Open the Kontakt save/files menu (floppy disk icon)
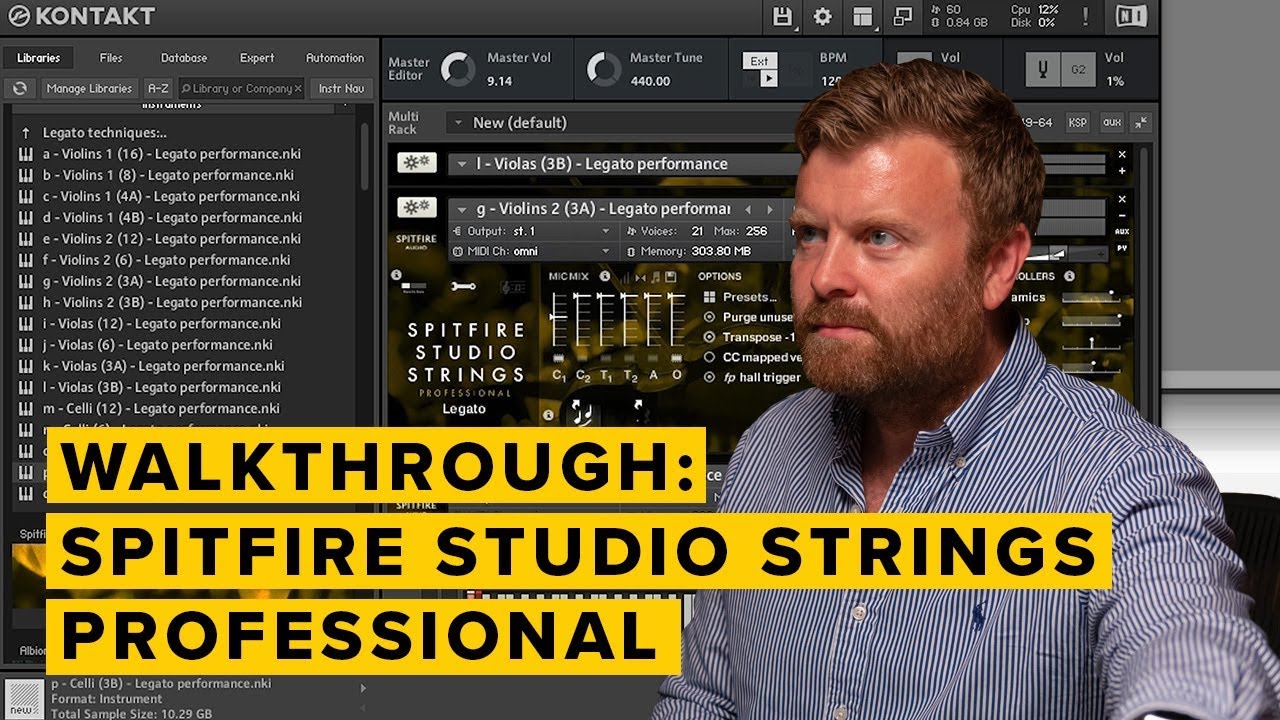 tap(783, 16)
